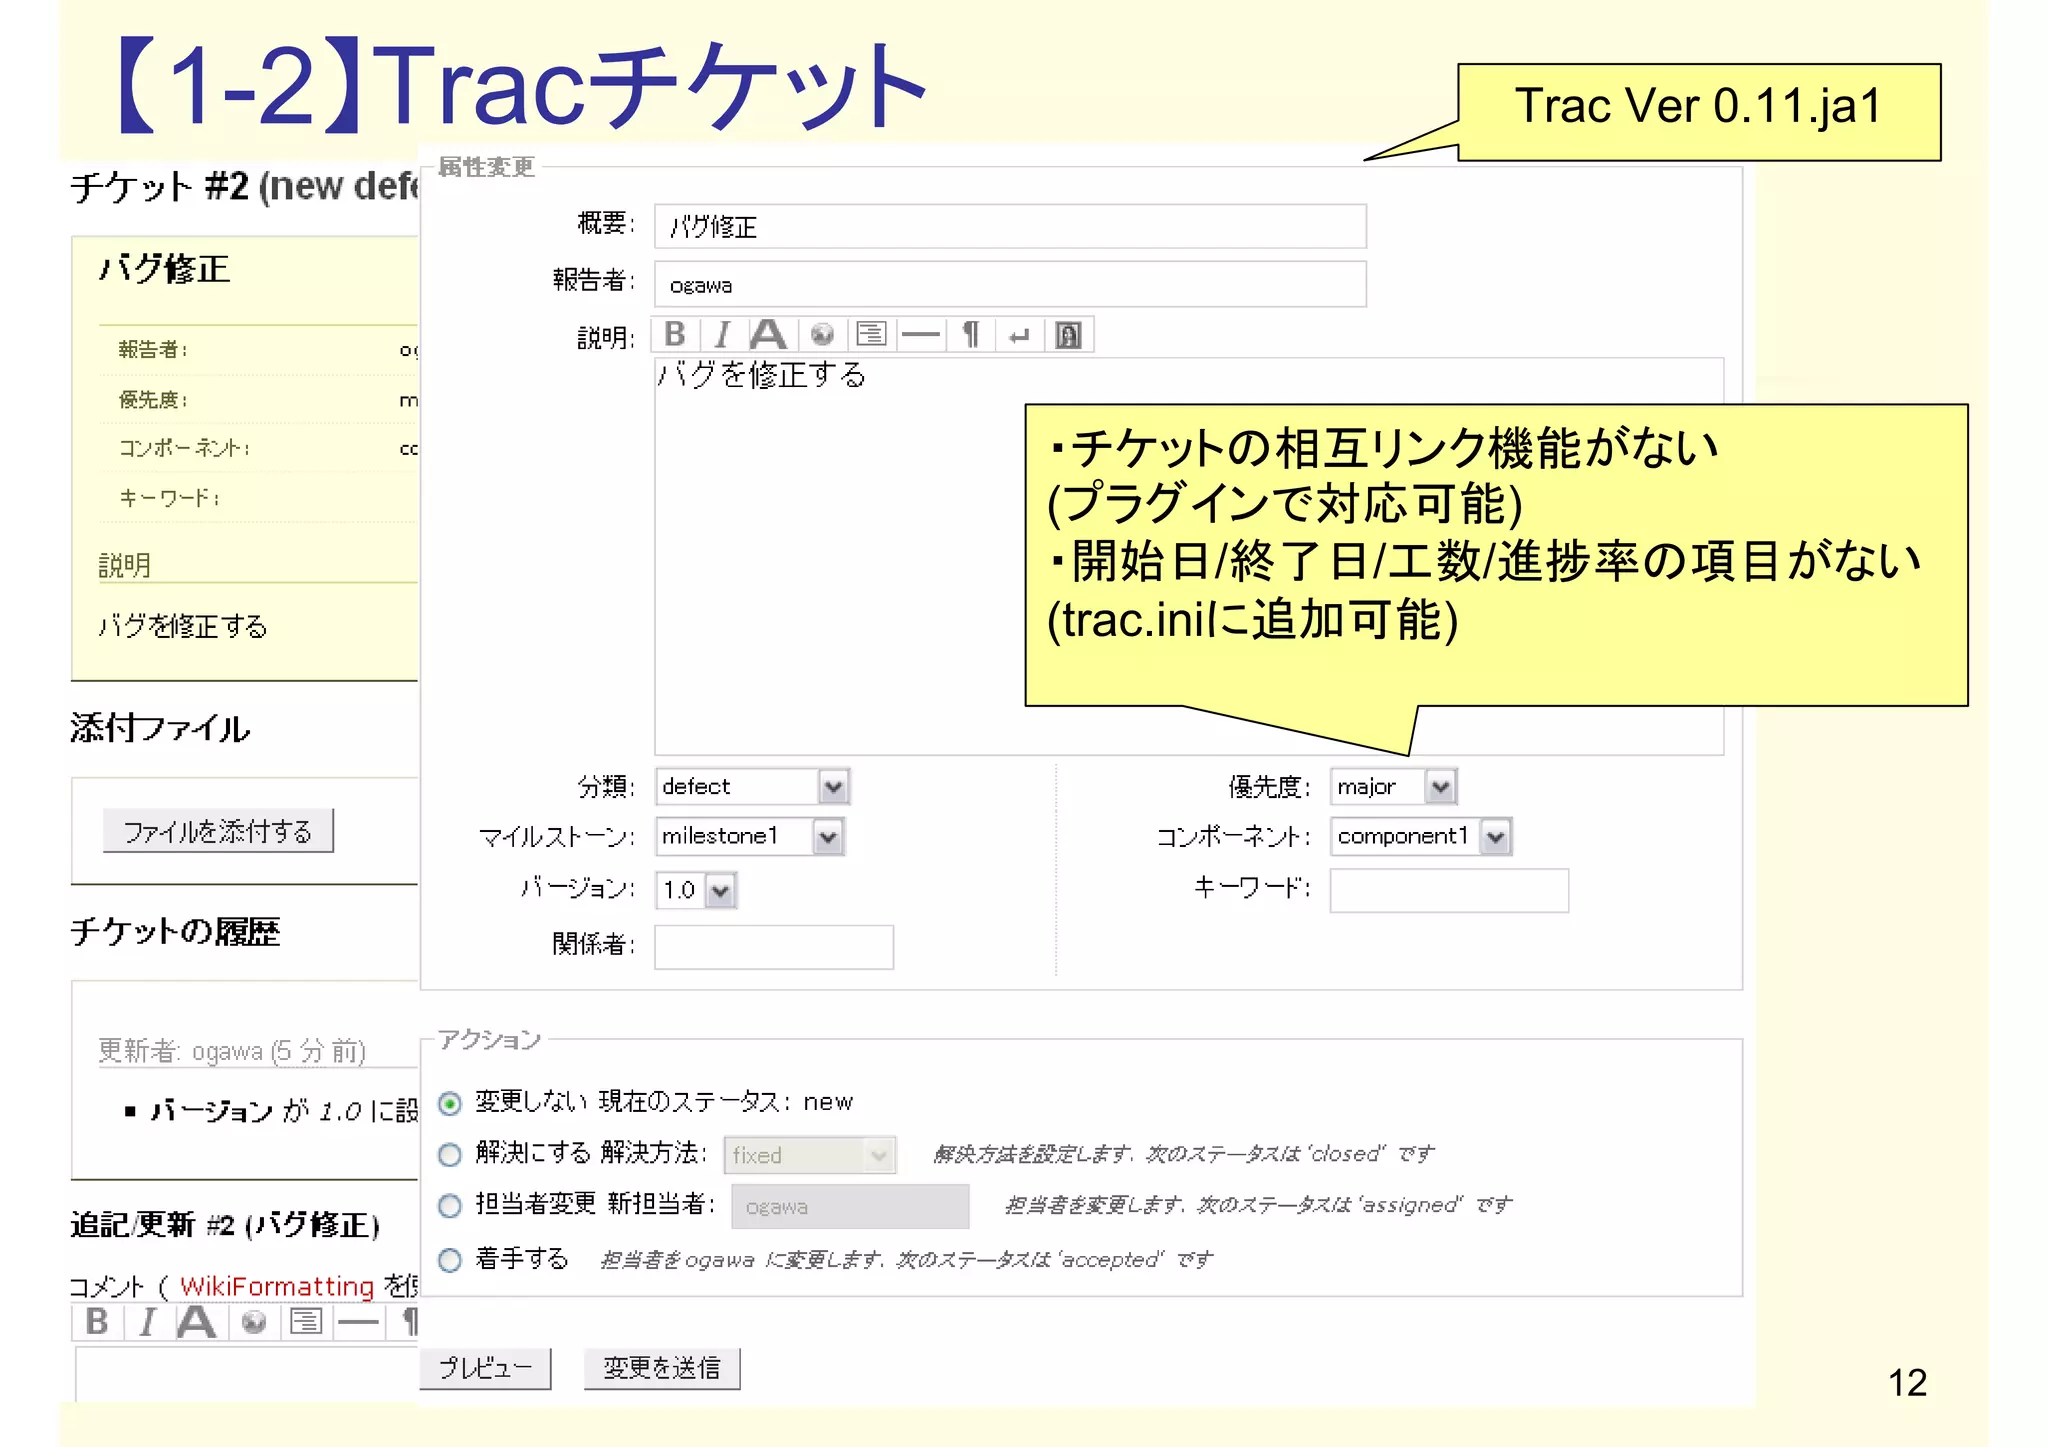The height and width of the screenshot is (1447, 2048).
Task: Click the ファイルを添付する button
Action: pos(218,831)
